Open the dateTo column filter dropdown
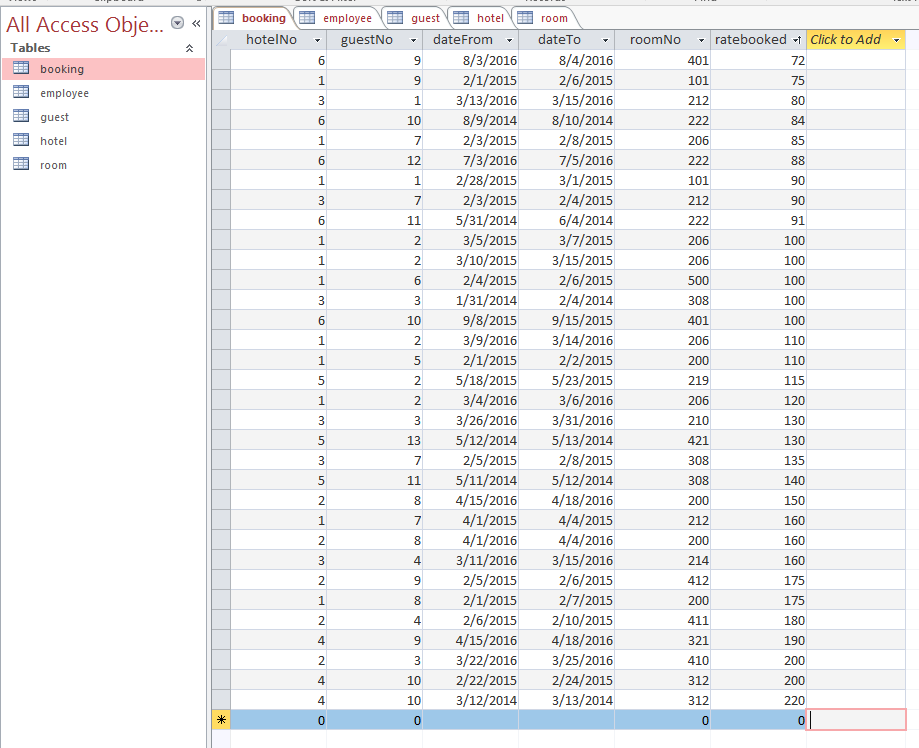Viewport: 919px width, 748px height. [x=605, y=37]
